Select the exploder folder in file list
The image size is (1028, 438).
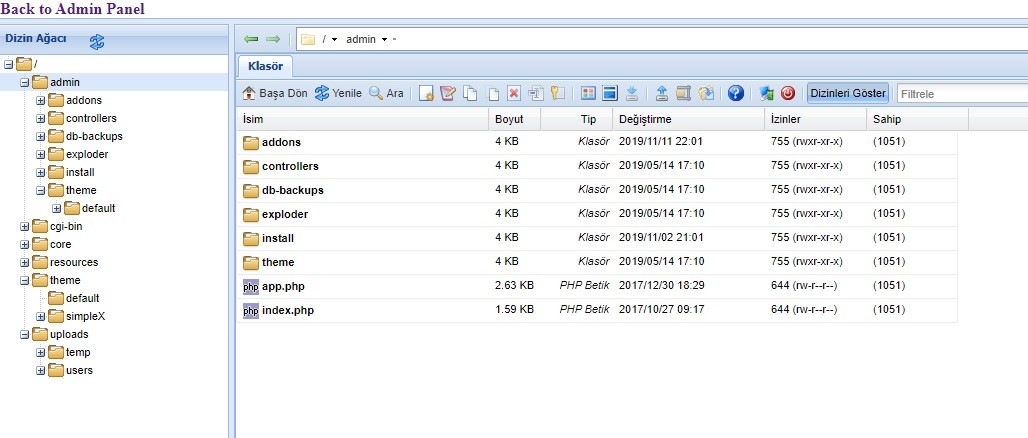[597, 214]
